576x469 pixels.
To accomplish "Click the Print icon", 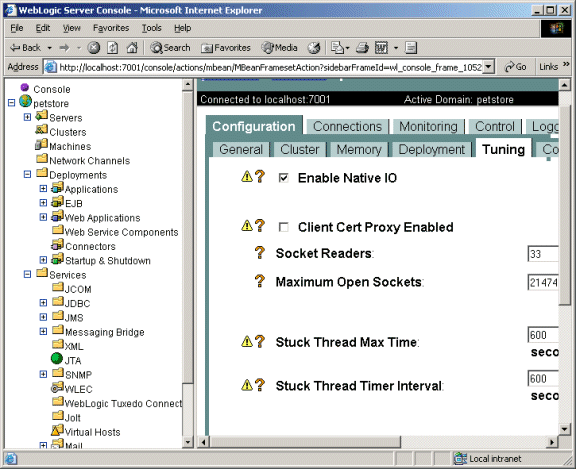I will pyautogui.click(x=362, y=48).
